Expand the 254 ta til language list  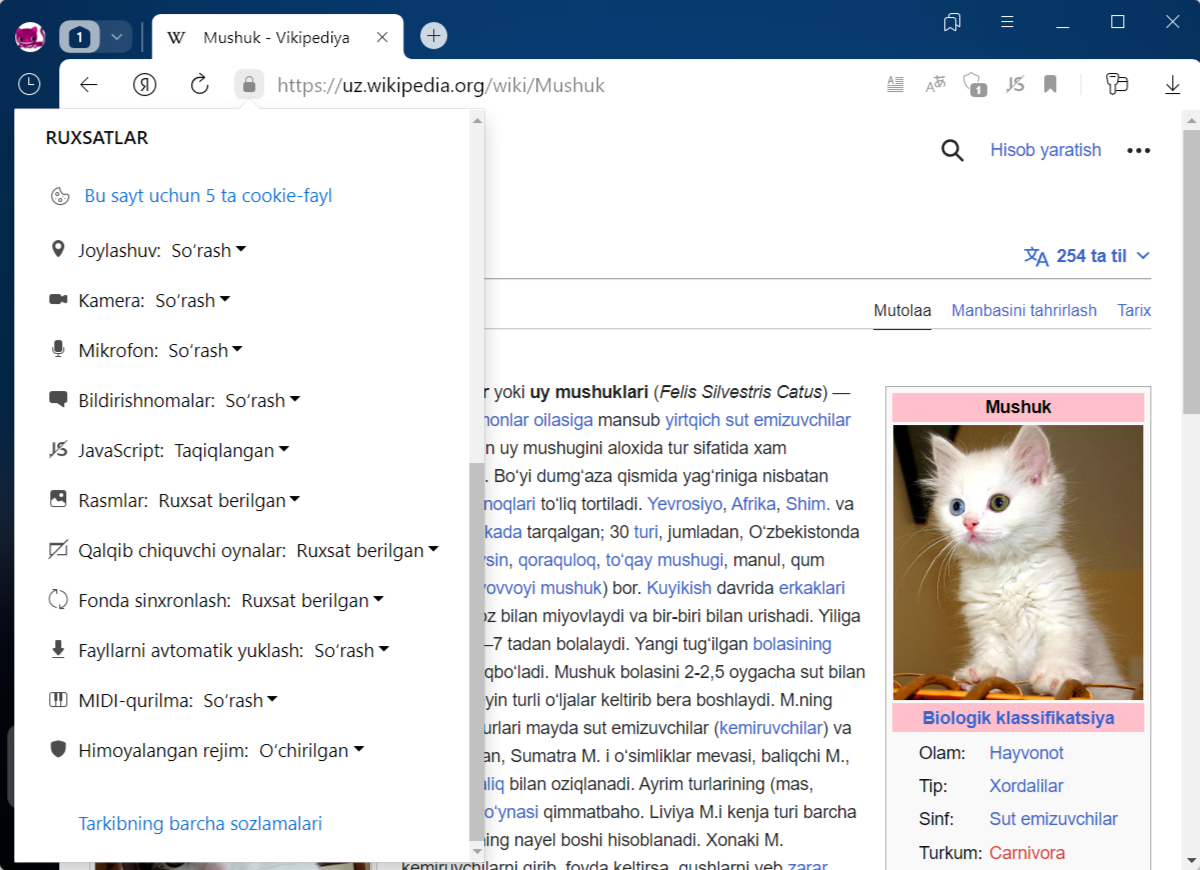1087,256
